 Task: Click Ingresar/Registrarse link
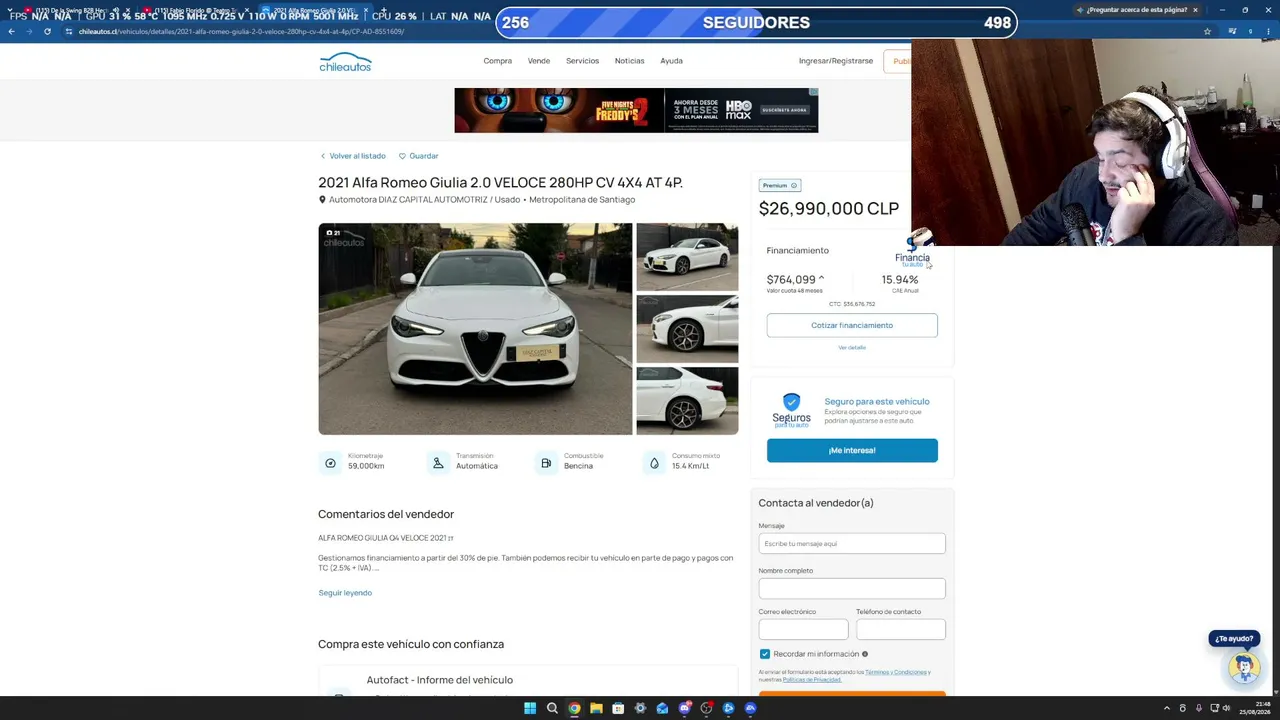pyautogui.click(x=836, y=61)
